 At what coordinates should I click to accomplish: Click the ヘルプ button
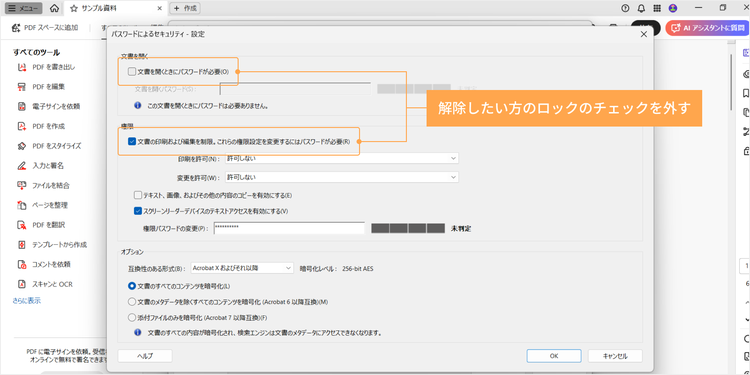click(x=145, y=356)
